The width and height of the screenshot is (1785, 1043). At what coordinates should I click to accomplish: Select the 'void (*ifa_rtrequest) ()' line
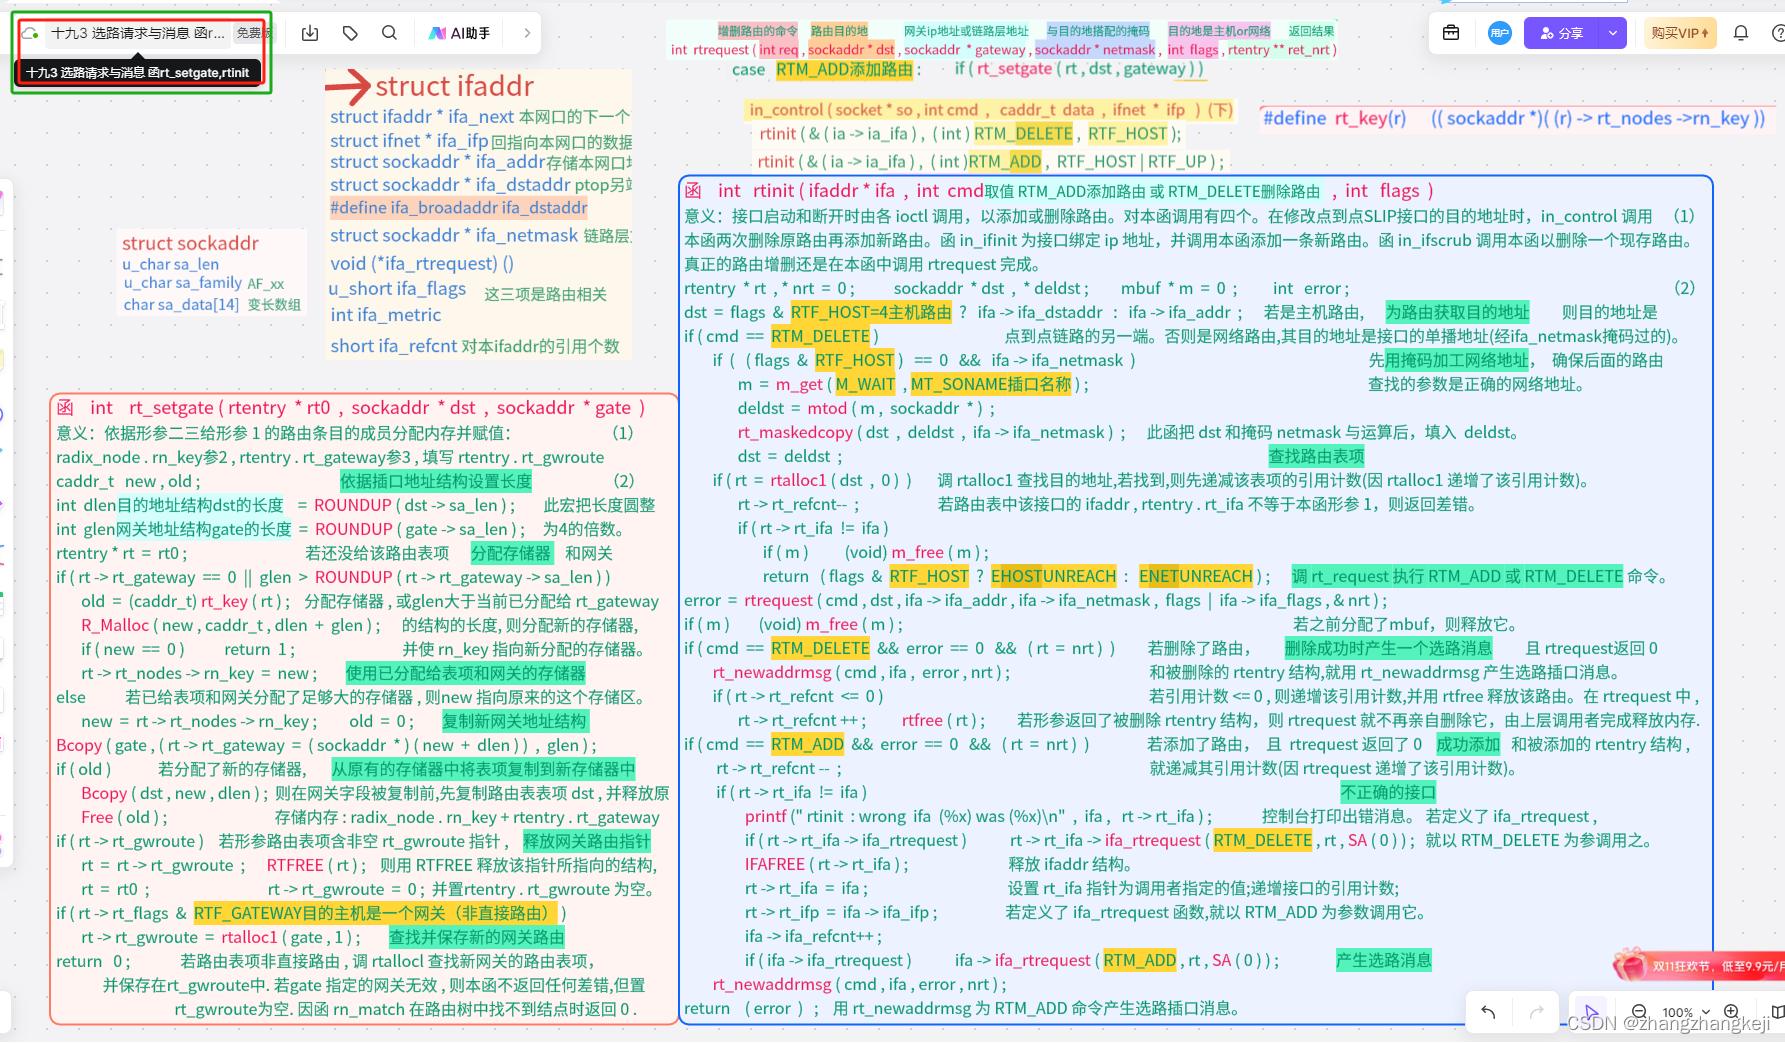click(x=422, y=263)
